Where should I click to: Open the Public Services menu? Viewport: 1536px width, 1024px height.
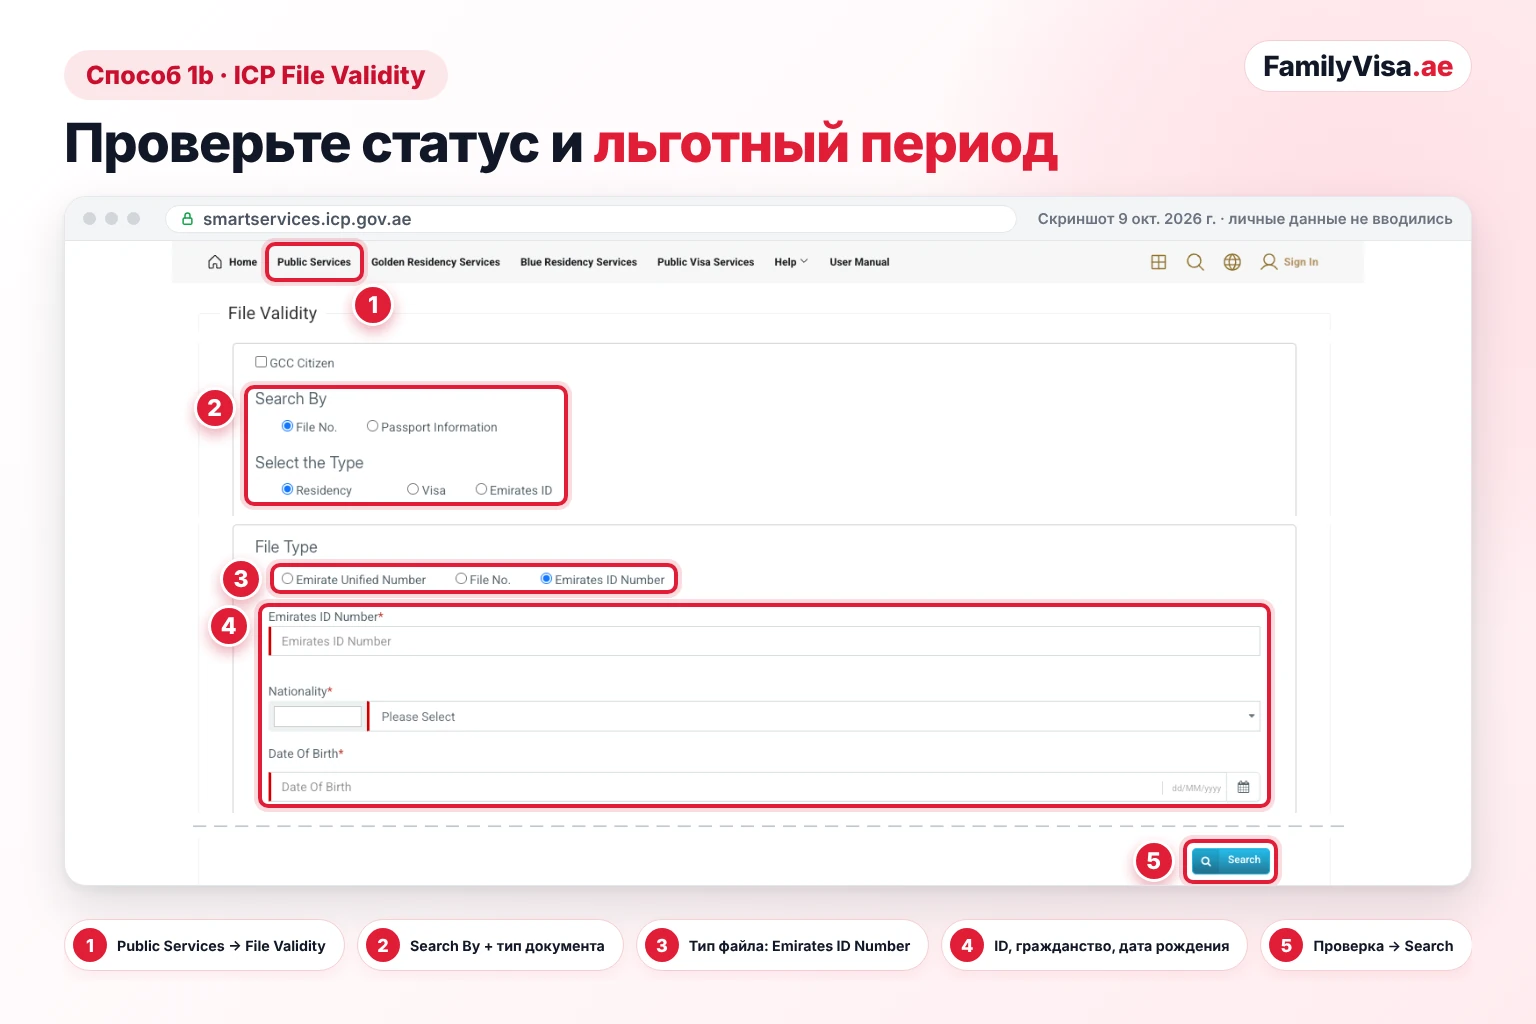click(x=314, y=262)
